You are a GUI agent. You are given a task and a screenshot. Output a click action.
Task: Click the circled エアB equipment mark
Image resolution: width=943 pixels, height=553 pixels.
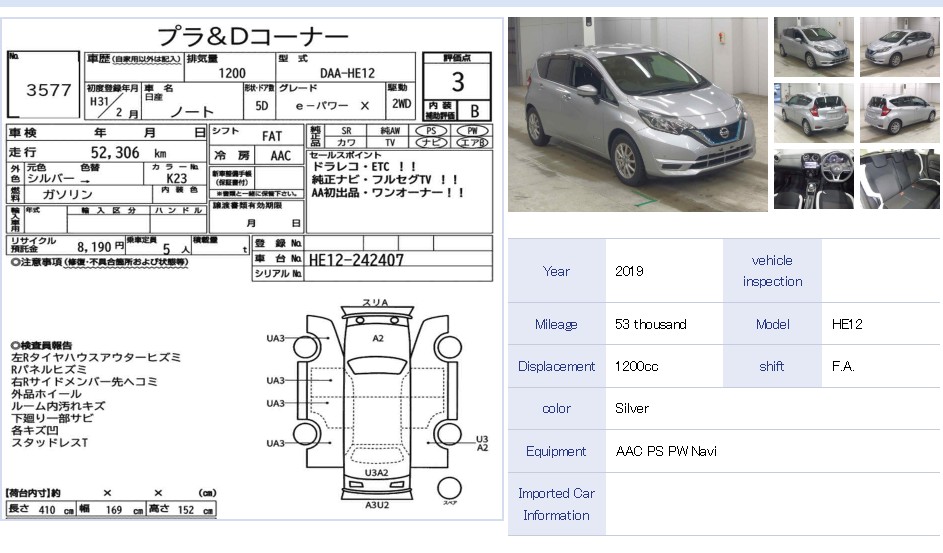coord(472,142)
